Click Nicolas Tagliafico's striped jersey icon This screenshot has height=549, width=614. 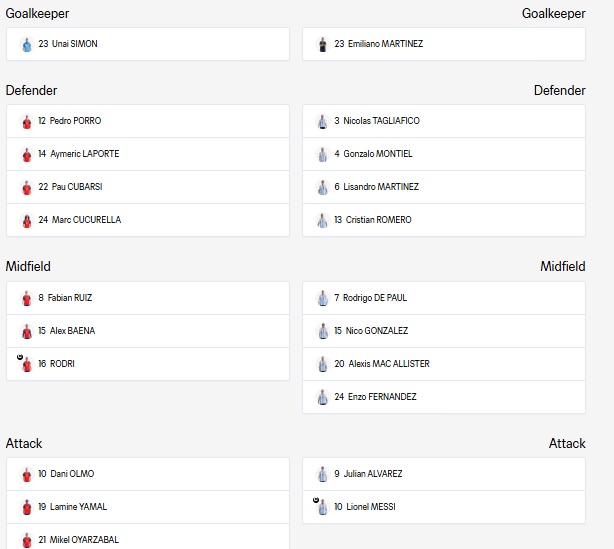coord(323,121)
